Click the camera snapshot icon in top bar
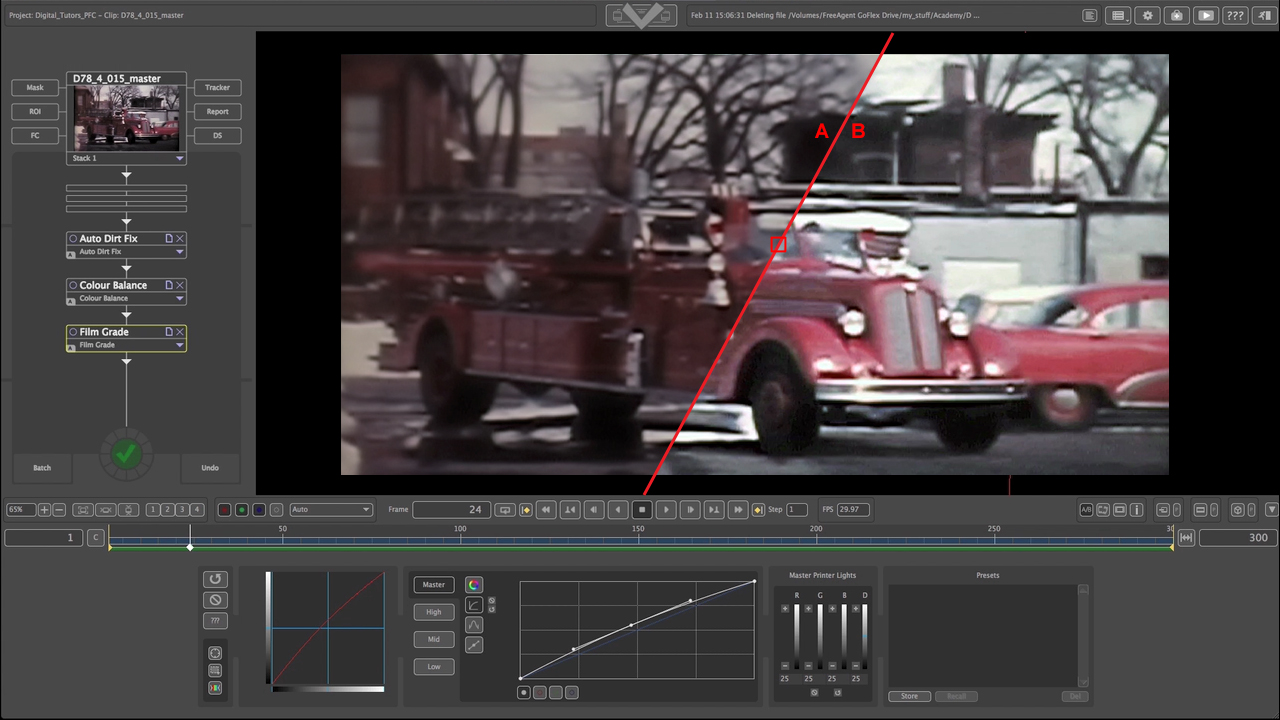 pos(1177,15)
